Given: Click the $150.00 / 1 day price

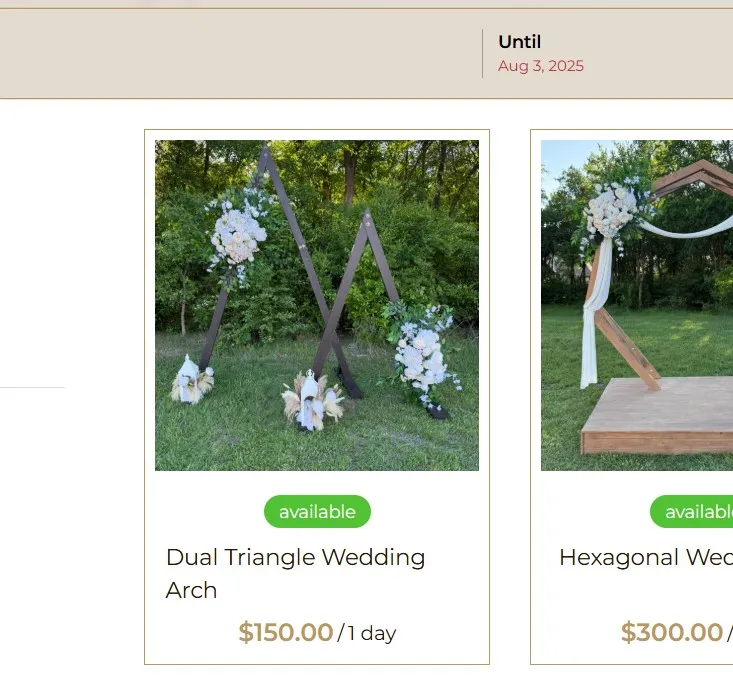Looking at the screenshot, I should 317,633.
